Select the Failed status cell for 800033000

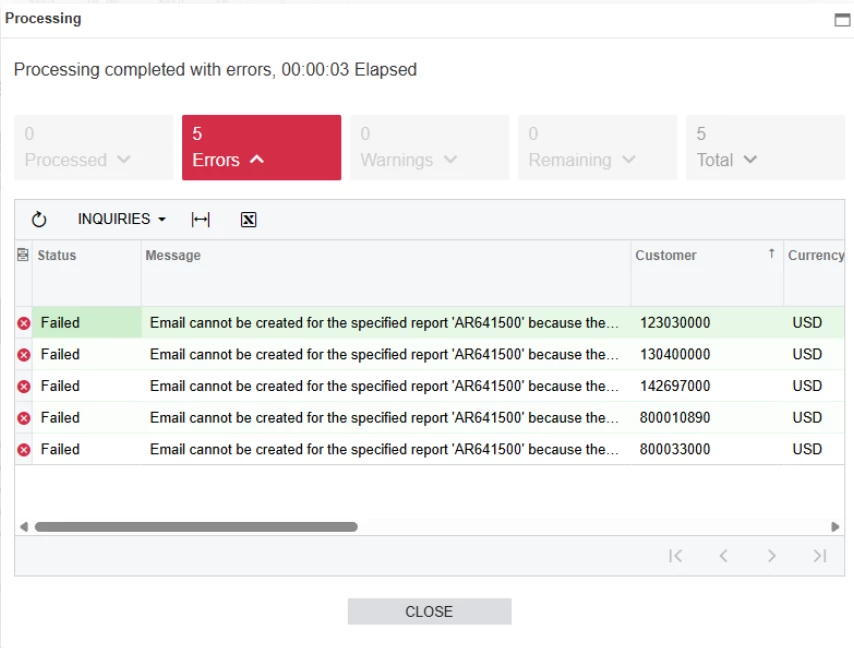[x=87, y=449]
